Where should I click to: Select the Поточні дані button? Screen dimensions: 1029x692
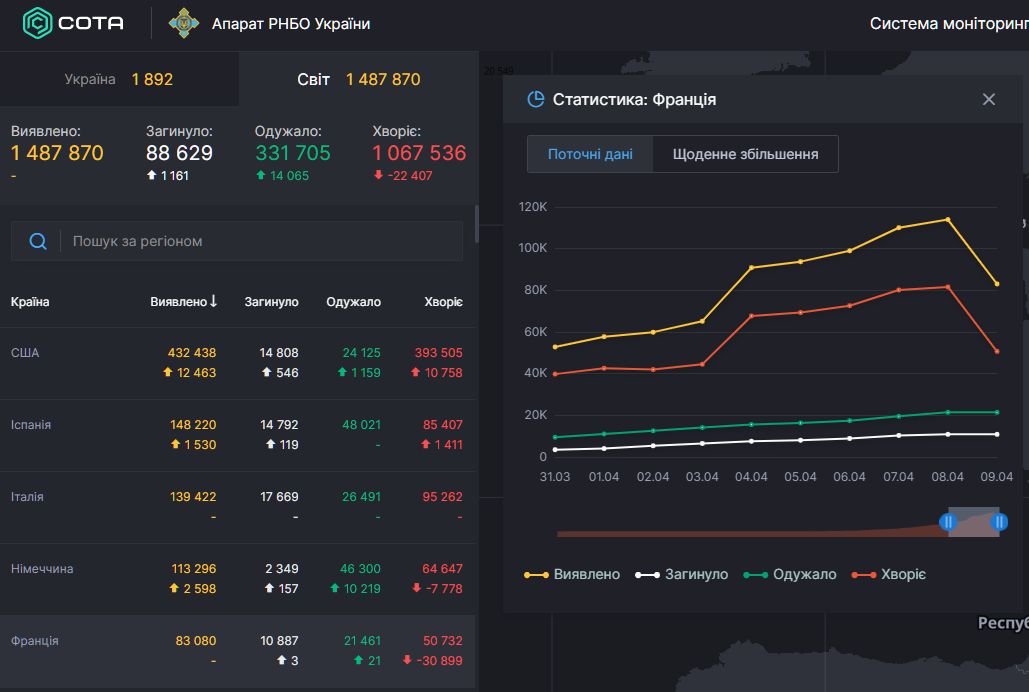pyautogui.click(x=590, y=154)
